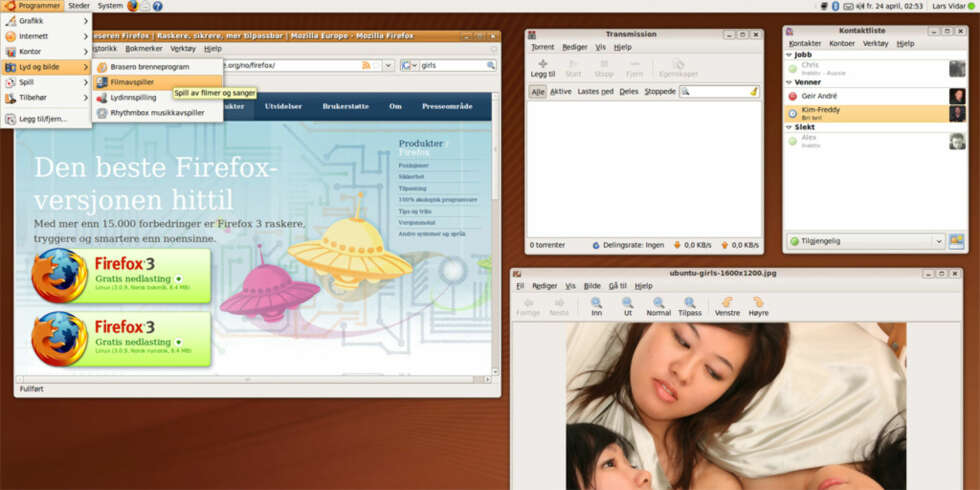The width and height of the screenshot is (980, 490).
Task: Click the help launcher in top panel
Action: point(158,6)
